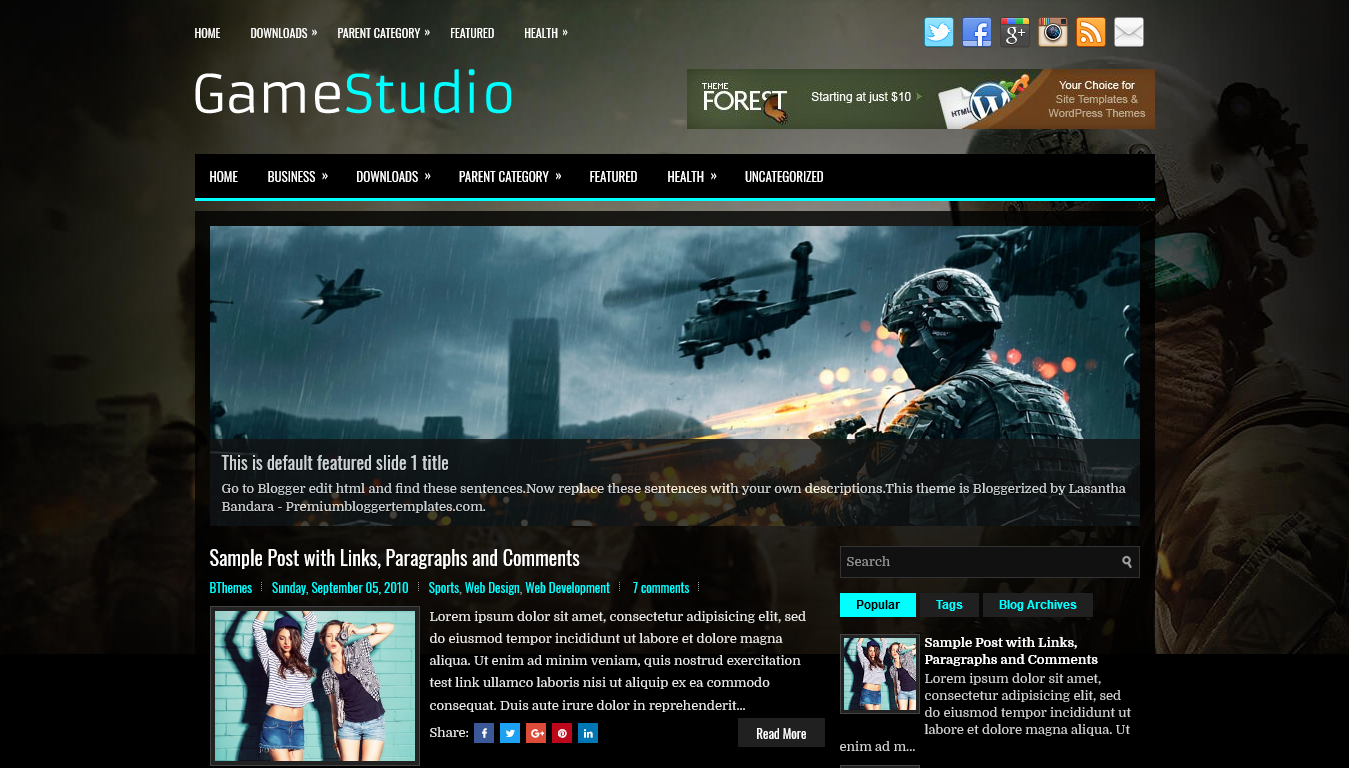Open sidebar Sample Post popular link
Screen dimensions: 1349x768
point(1011,651)
